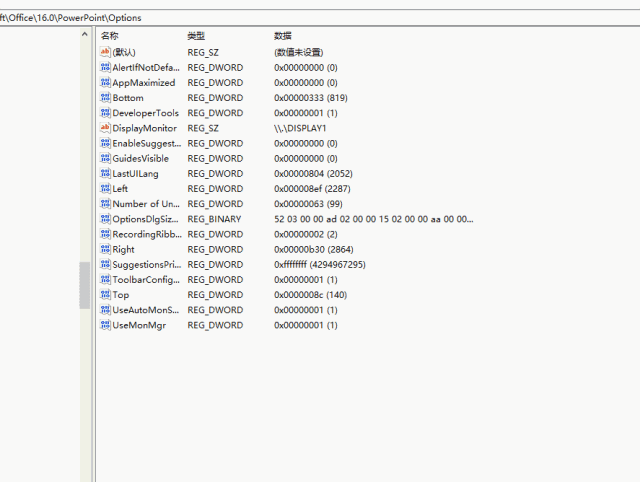Viewport: 640px width, 482px height.
Task: Click the DWORD icon beside Top
Action: pyautogui.click(x=105, y=295)
